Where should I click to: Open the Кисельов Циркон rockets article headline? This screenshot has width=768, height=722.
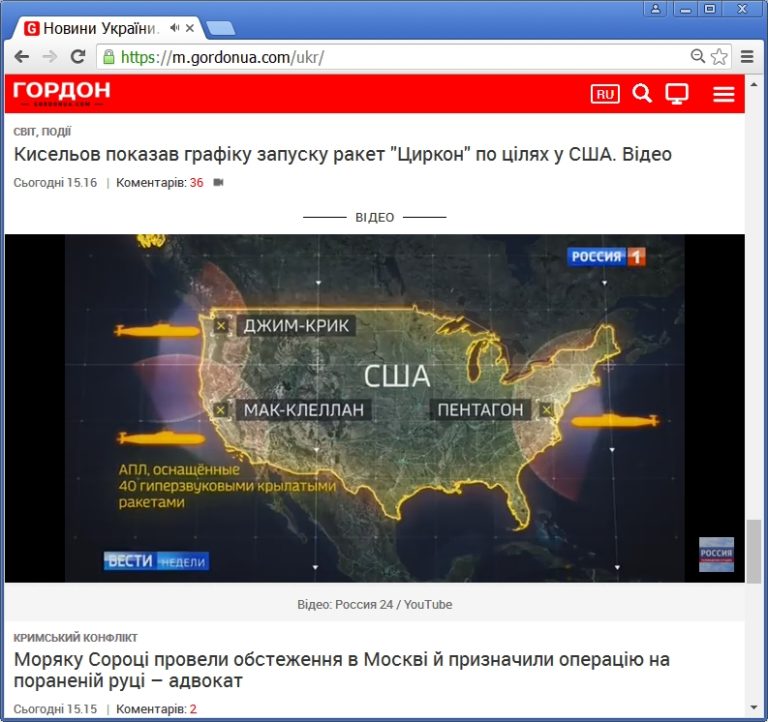(x=342, y=154)
